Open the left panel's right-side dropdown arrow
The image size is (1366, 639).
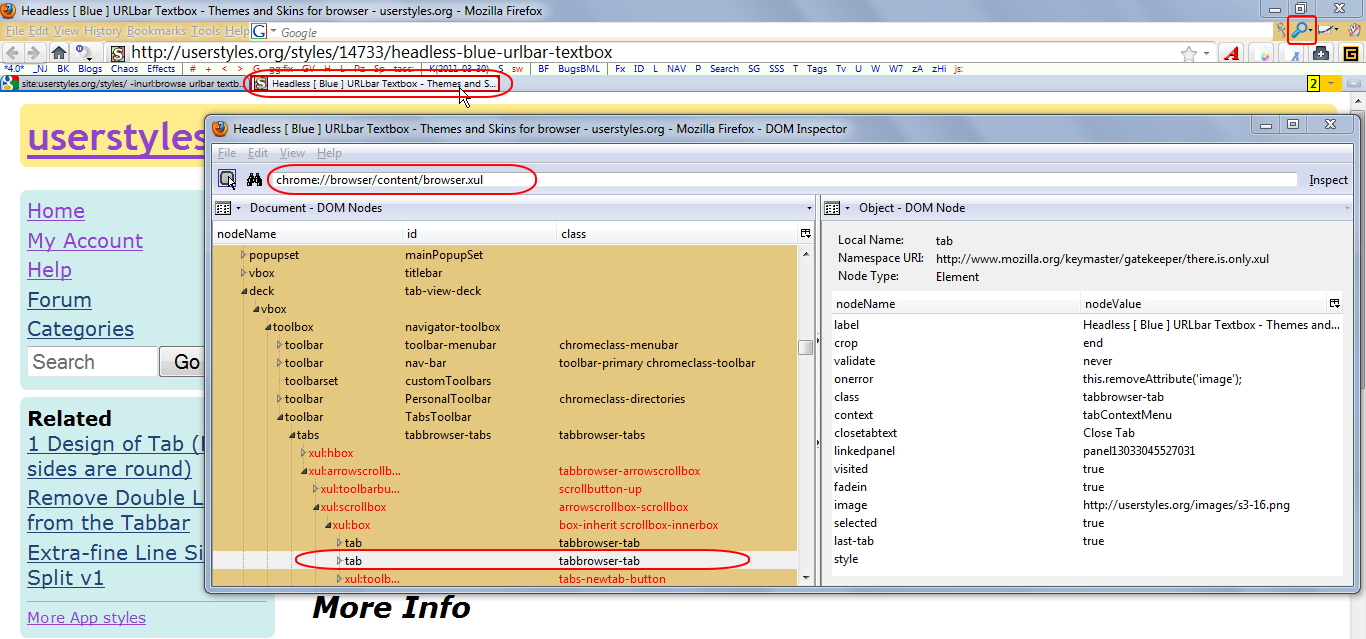click(x=808, y=208)
